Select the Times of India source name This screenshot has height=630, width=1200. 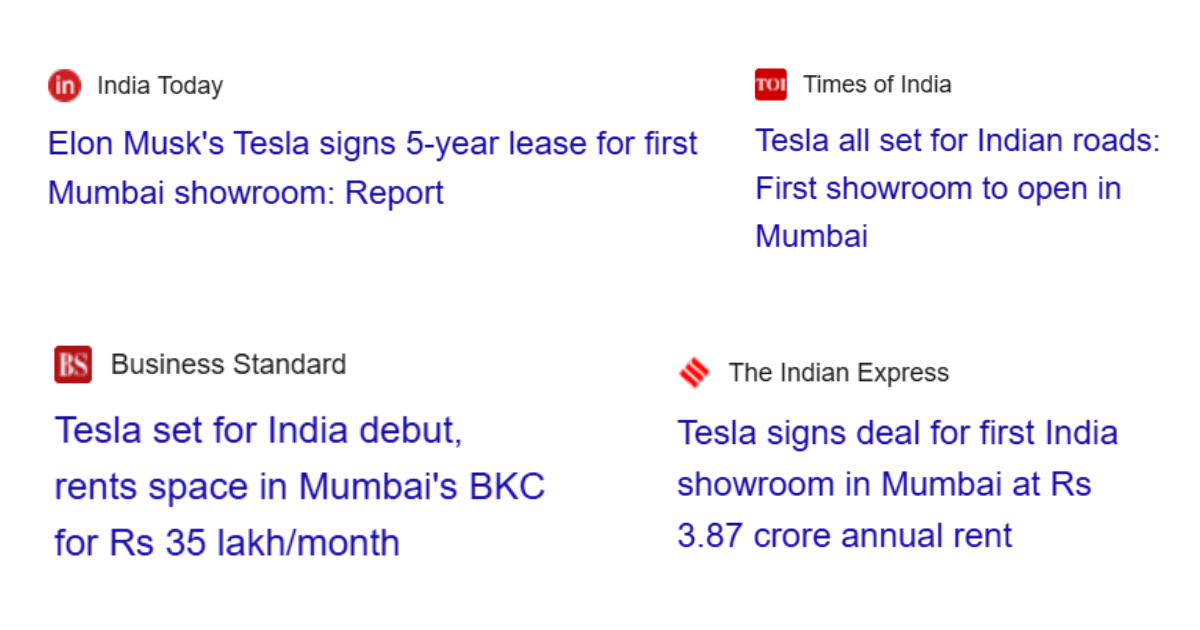click(877, 85)
